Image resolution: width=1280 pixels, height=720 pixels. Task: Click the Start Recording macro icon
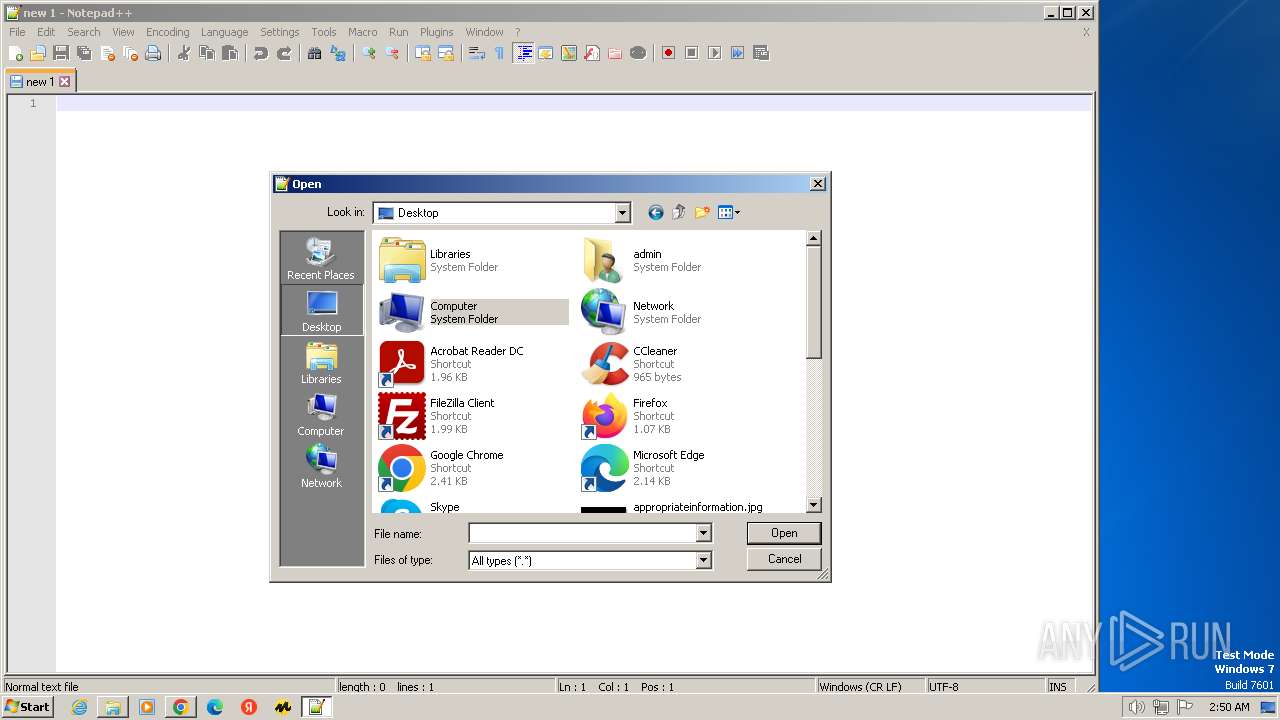(668, 53)
